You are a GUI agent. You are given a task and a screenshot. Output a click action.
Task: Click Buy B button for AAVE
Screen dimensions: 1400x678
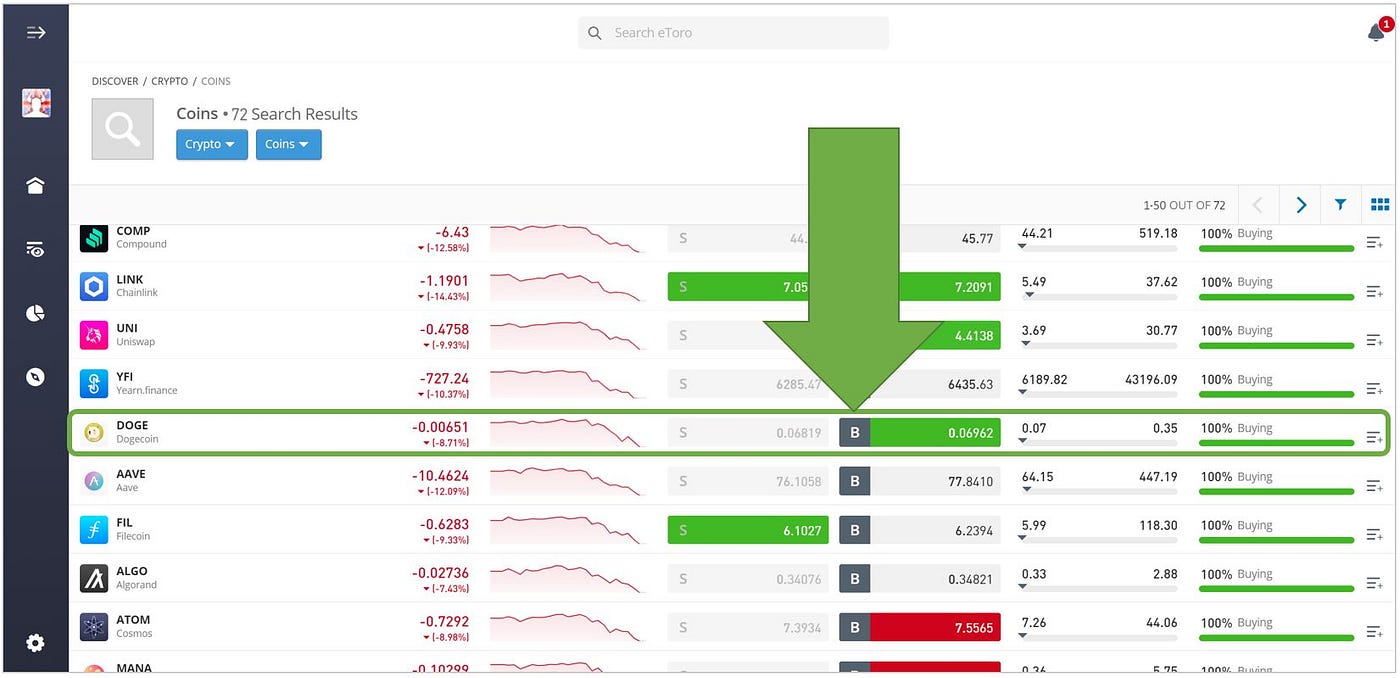tap(854, 481)
